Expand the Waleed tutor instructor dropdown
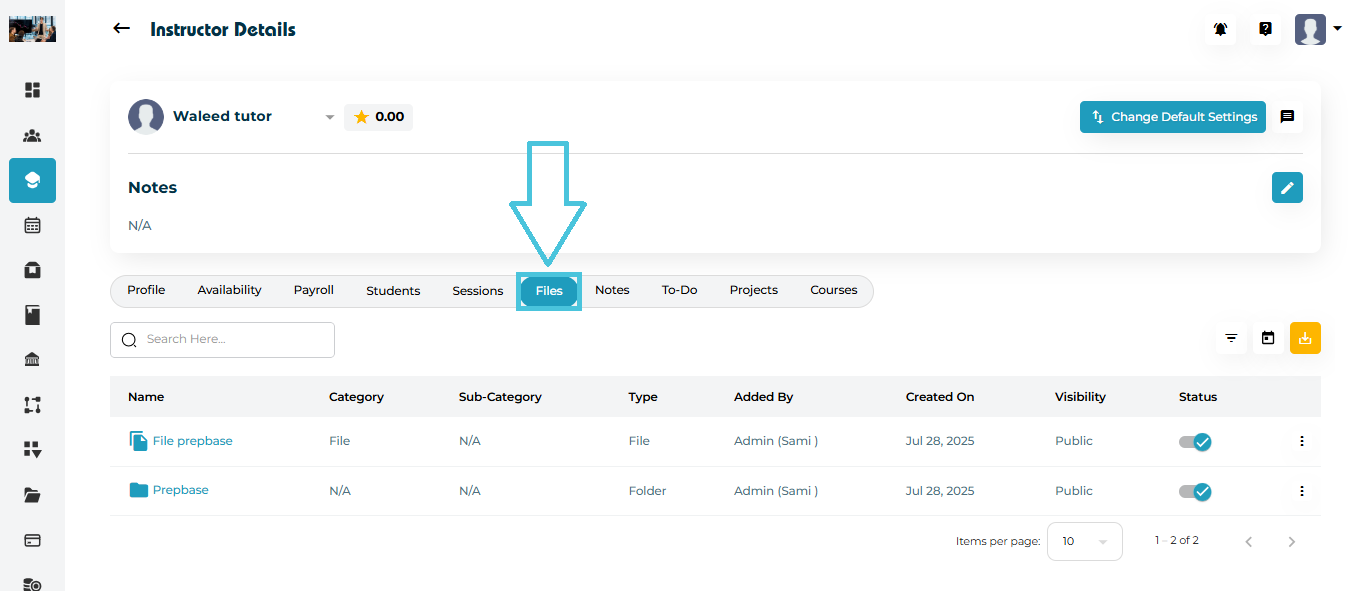 329,118
